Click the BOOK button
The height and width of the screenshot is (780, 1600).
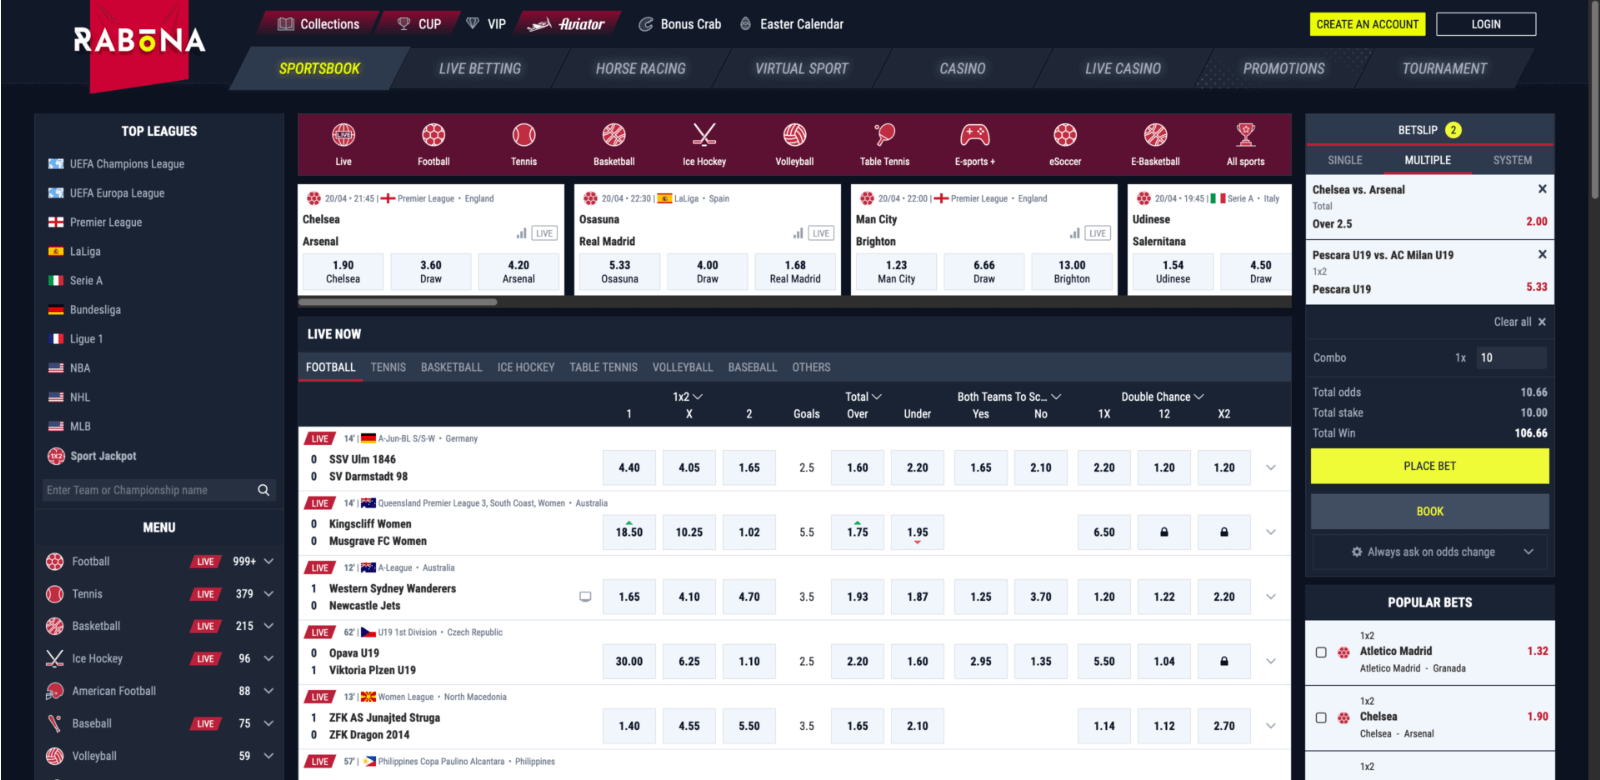[x=1430, y=511]
